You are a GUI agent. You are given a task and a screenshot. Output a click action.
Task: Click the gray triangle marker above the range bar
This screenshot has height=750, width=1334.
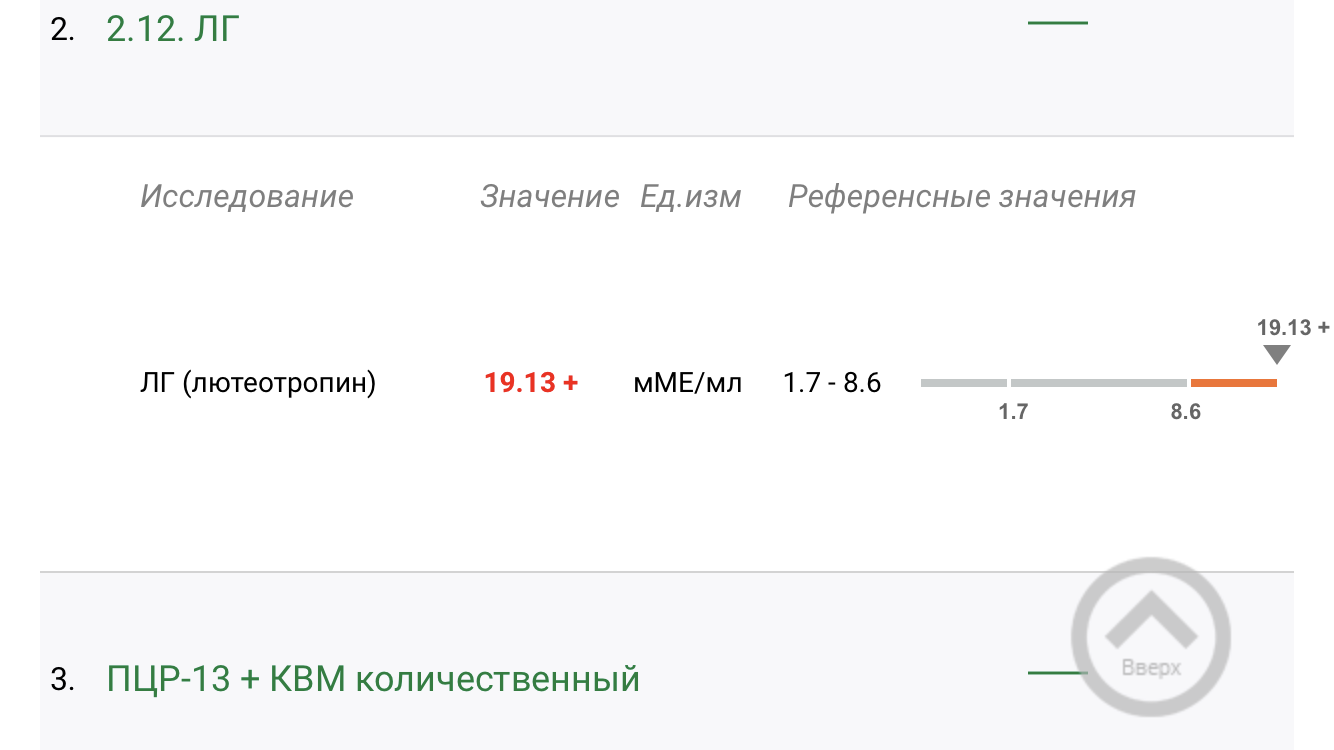[1276, 355]
